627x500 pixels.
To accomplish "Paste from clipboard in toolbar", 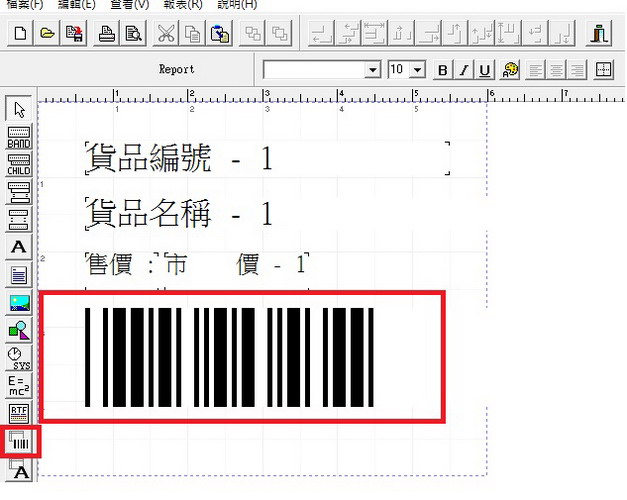I will pyautogui.click(x=220, y=33).
